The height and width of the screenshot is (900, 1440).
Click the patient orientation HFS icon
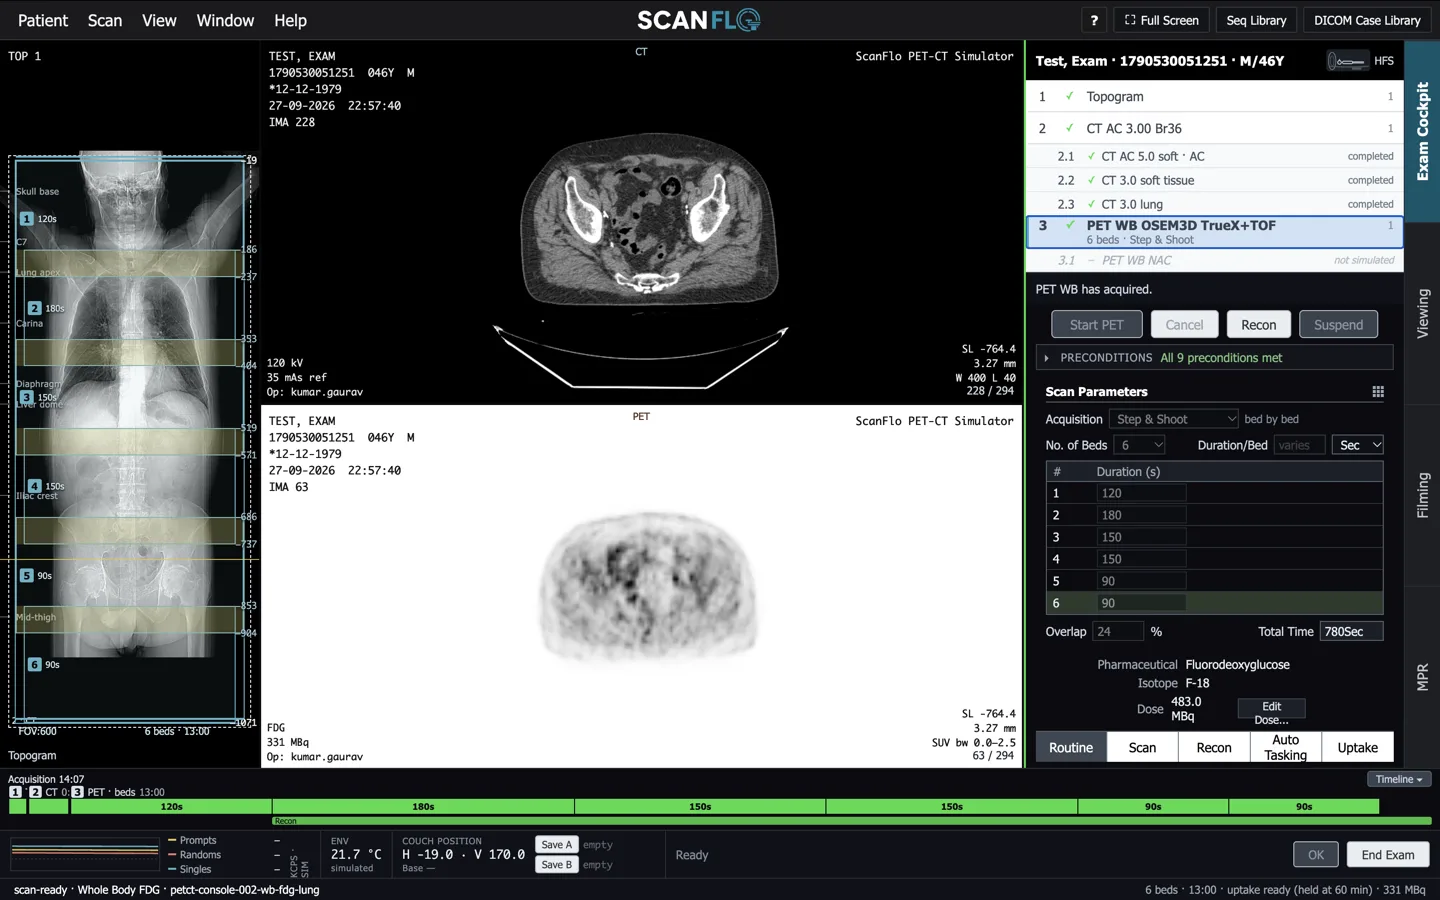pyautogui.click(x=1347, y=61)
